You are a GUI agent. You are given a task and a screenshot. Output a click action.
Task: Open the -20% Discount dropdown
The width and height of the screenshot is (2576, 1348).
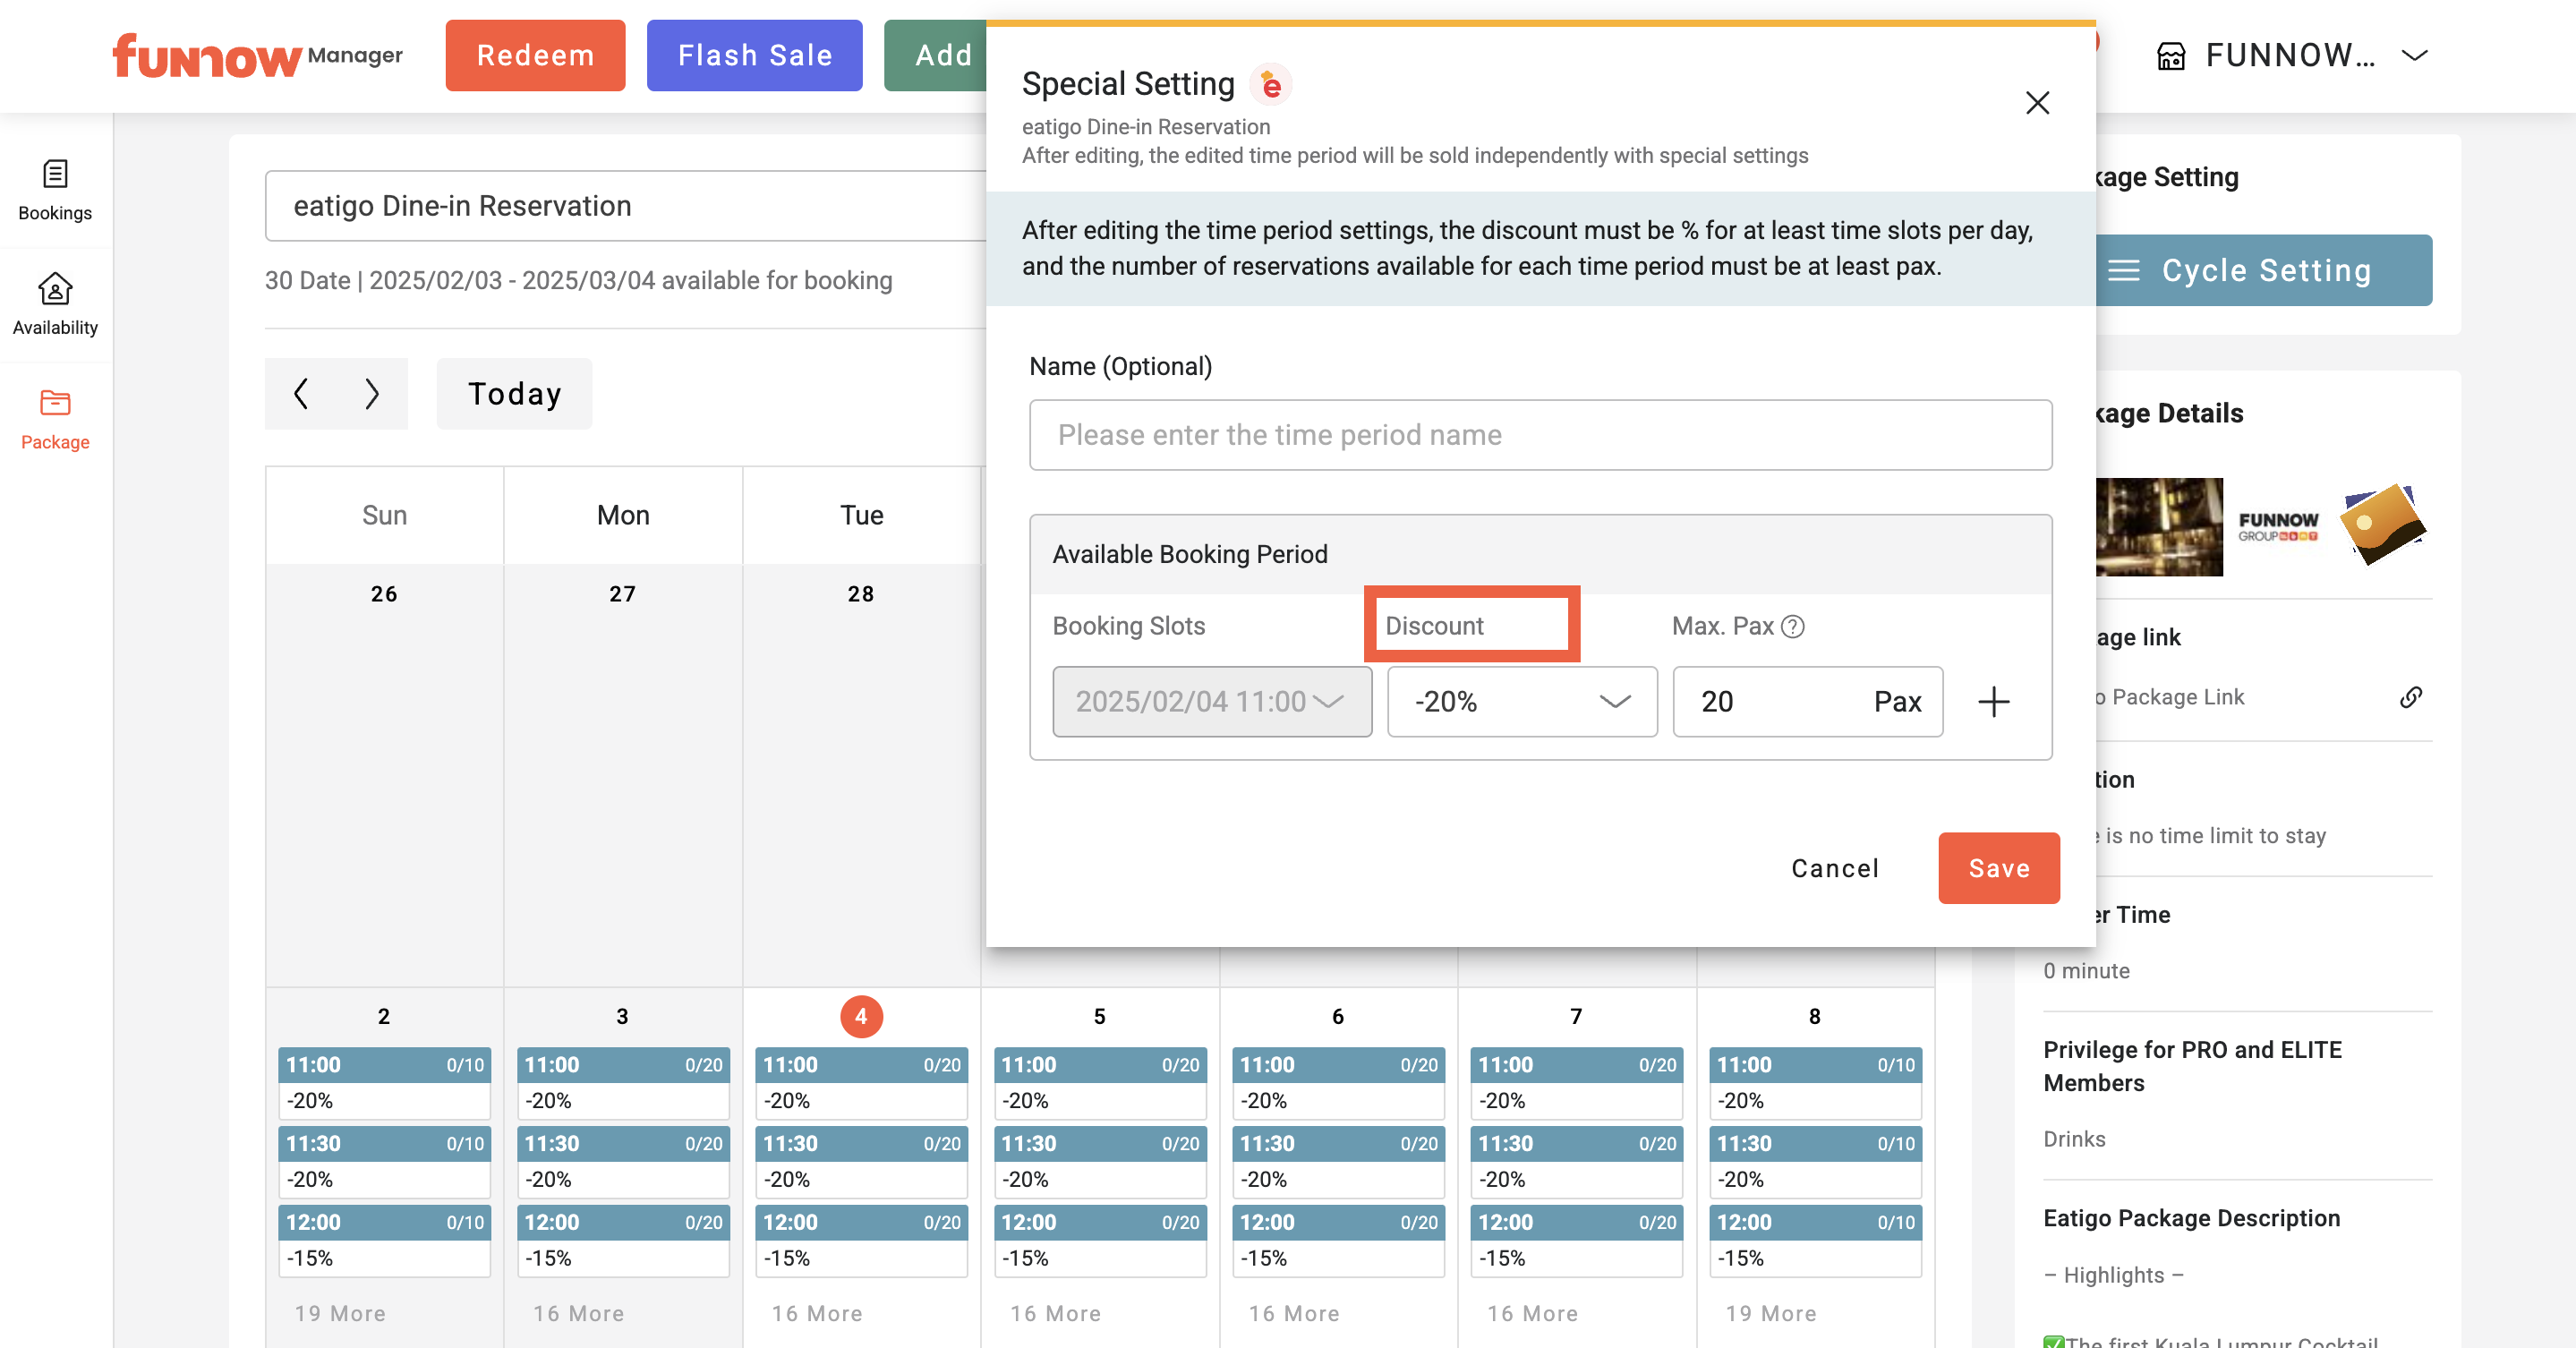coord(1522,702)
